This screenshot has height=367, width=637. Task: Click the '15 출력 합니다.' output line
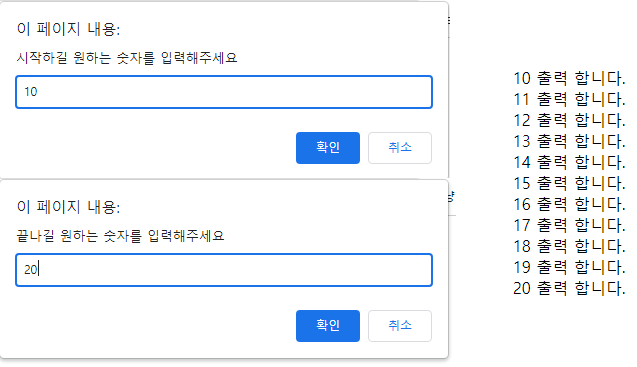569,184
